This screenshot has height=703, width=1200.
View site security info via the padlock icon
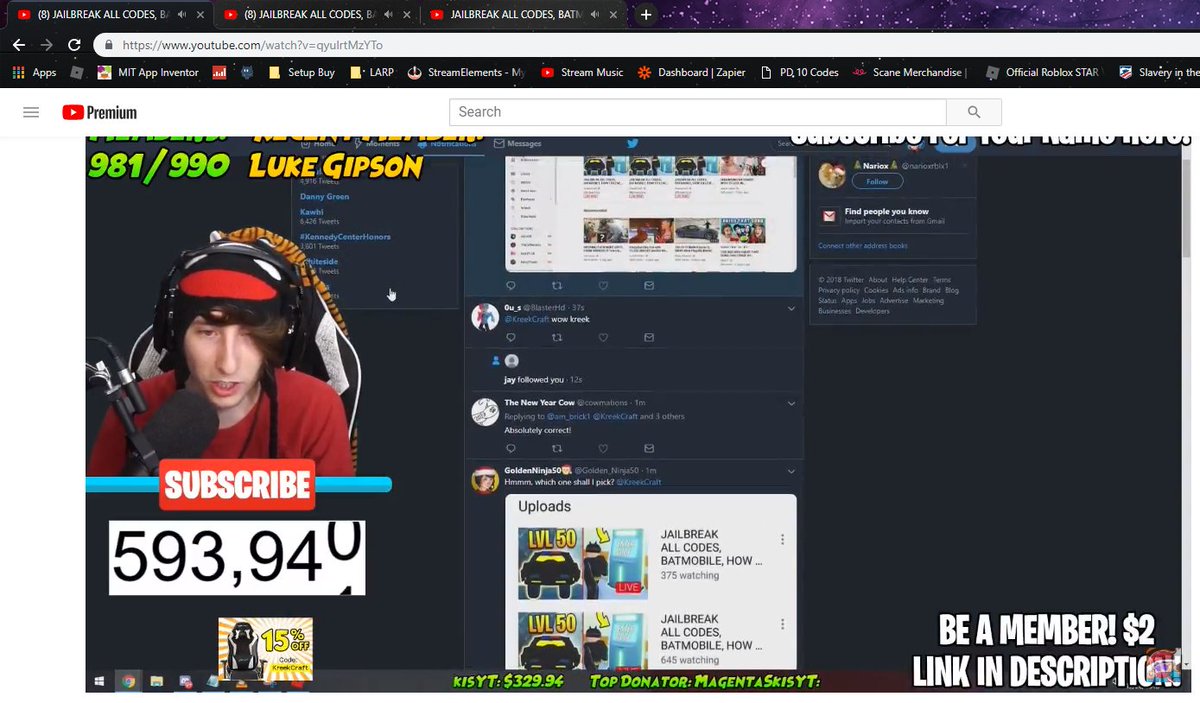[108, 45]
